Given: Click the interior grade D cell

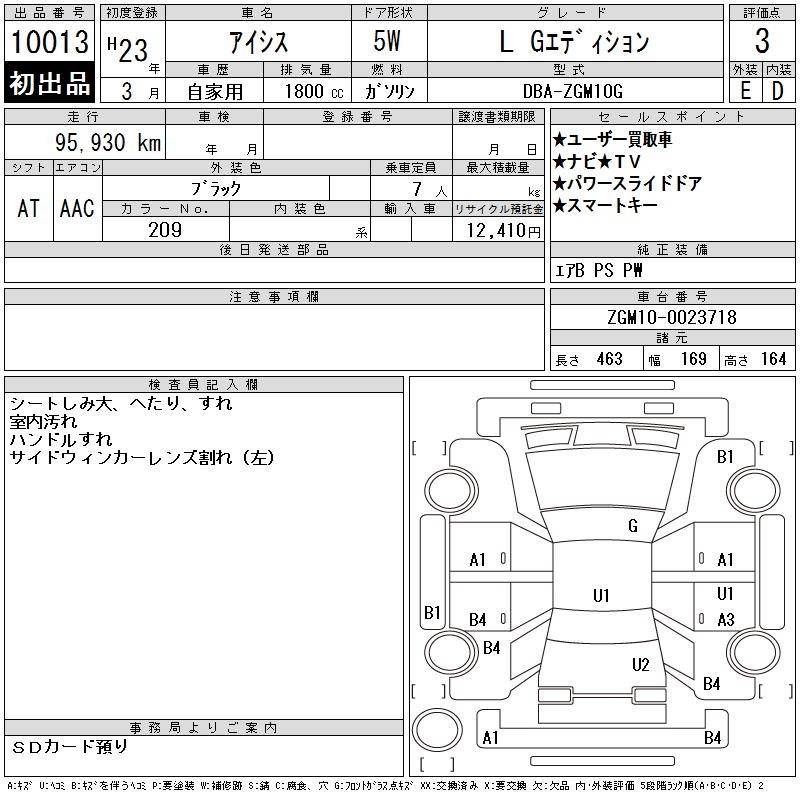Looking at the screenshot, I should coord(779,90).
